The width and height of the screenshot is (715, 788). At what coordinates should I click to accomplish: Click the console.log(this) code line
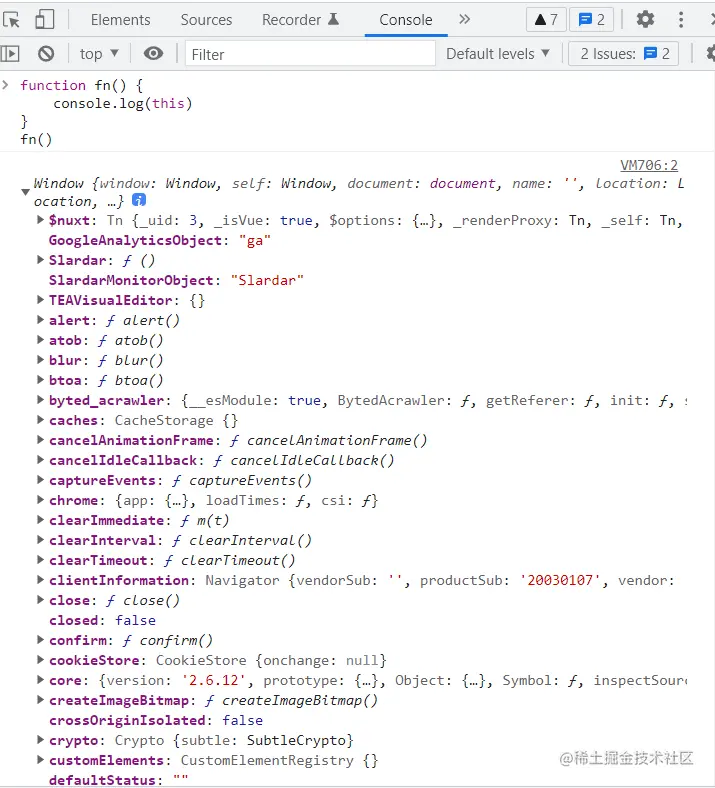[x=123, y=103]
